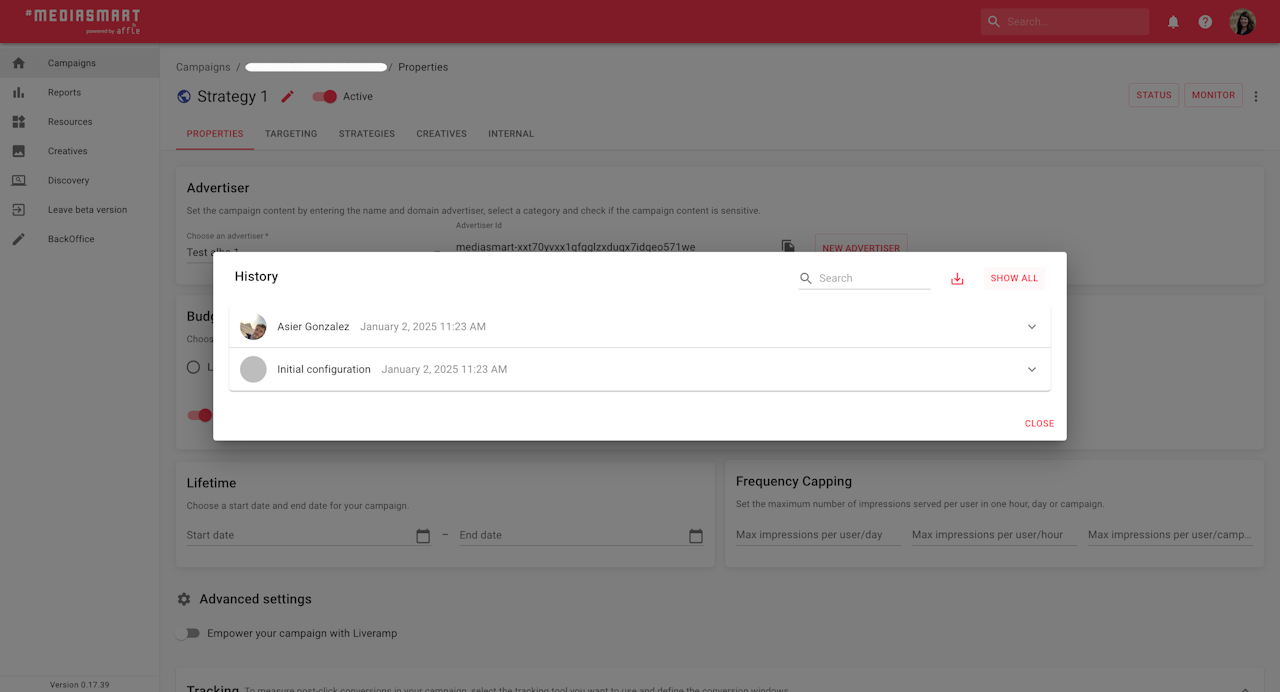Click the Monitor button
1280x692 pixels.
click(1213, 96)
